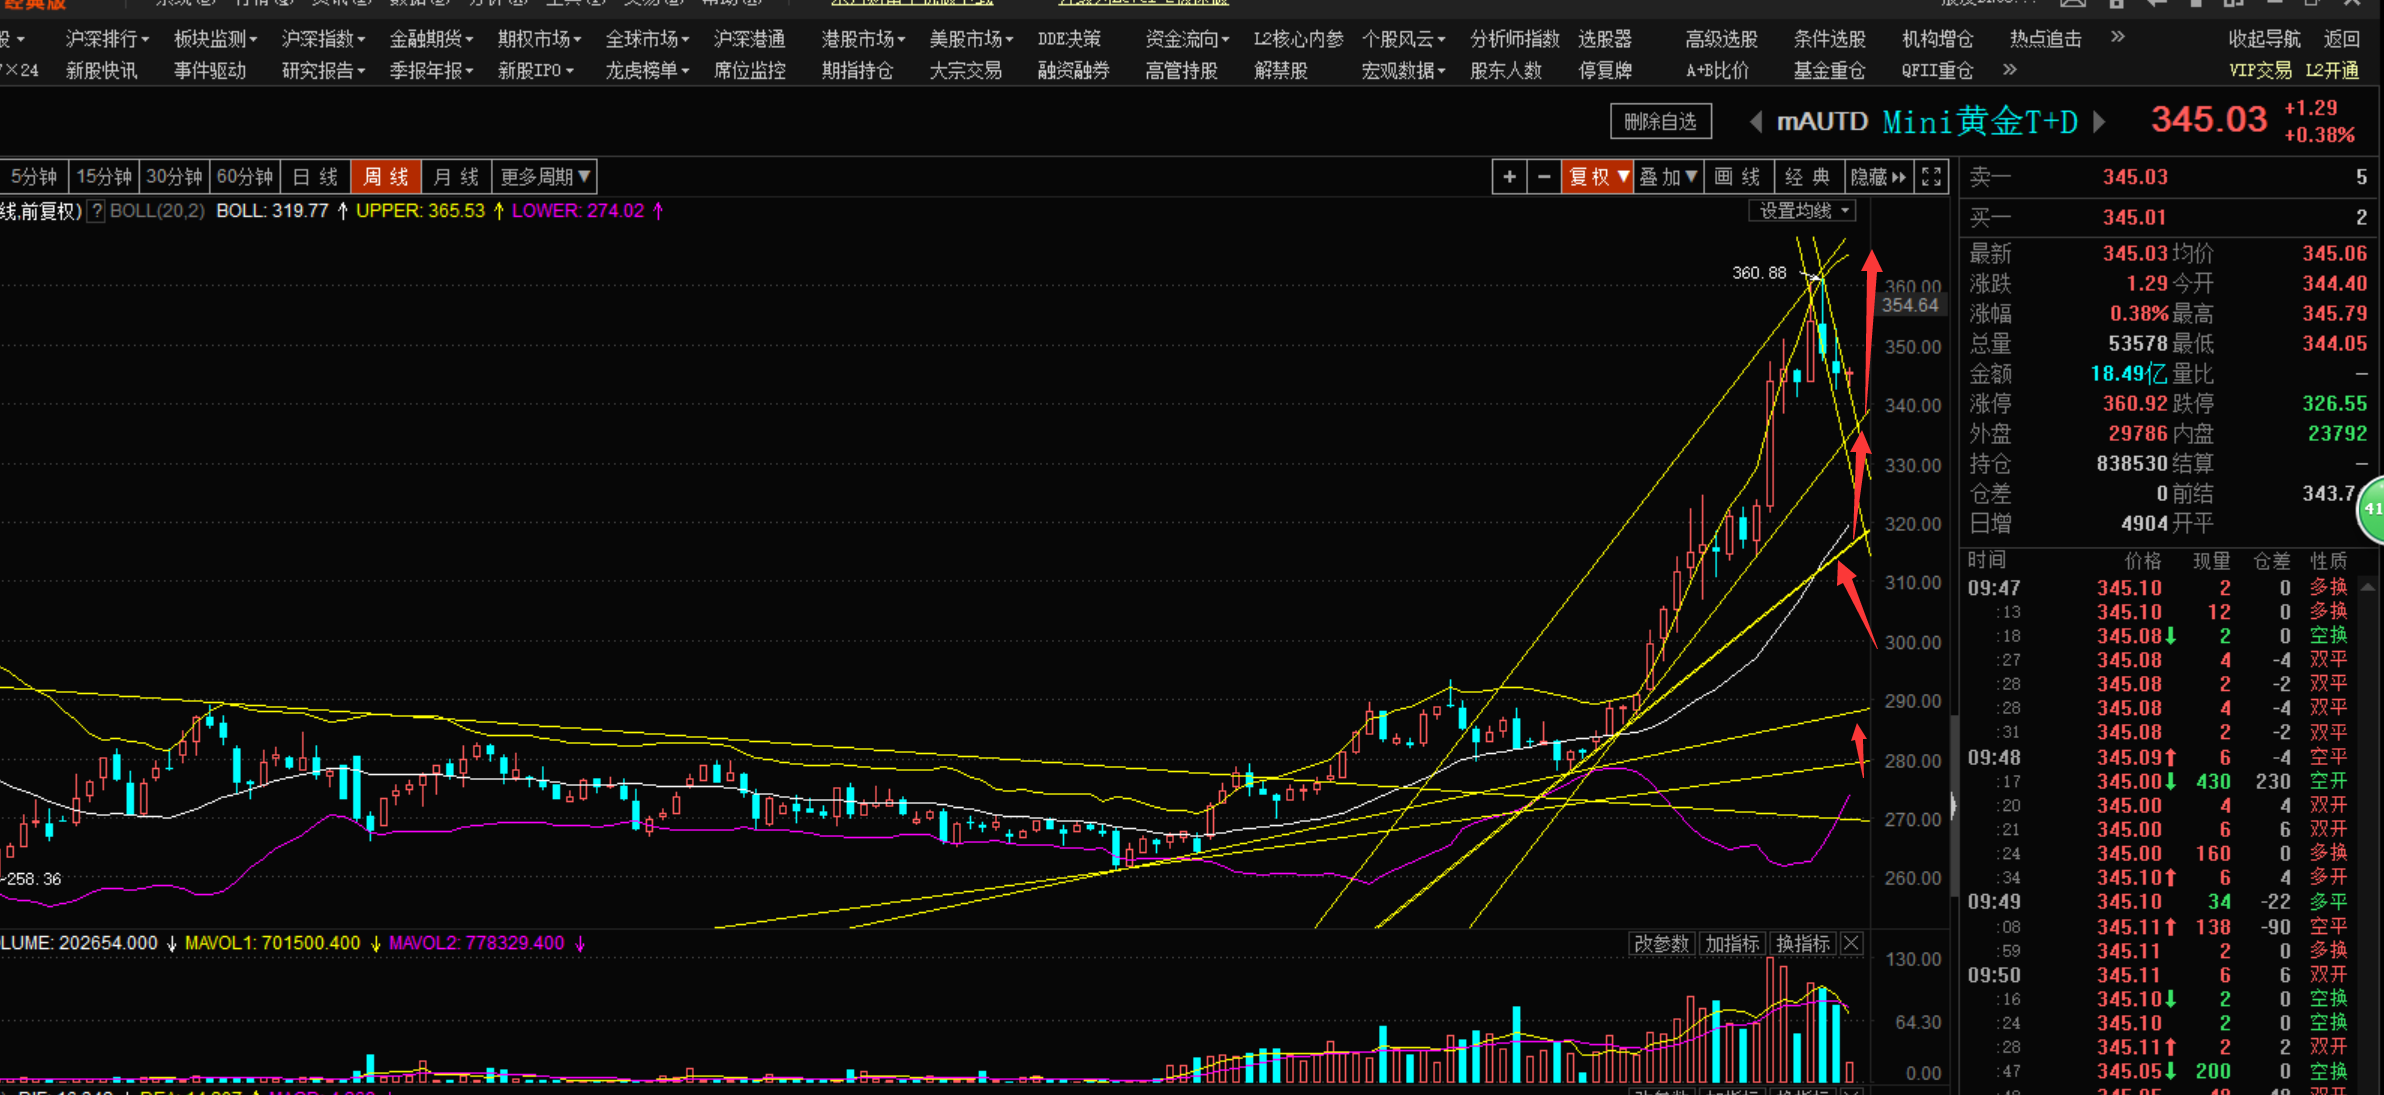Click the 加指标 add indicator button
2384x1095 pixels.
coord(1732,943)
